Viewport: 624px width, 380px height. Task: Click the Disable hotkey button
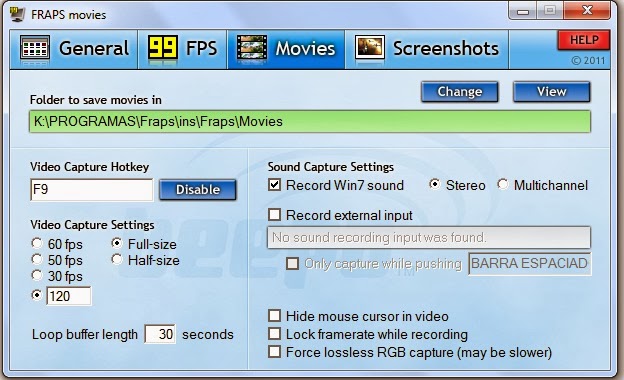point(198,190)
